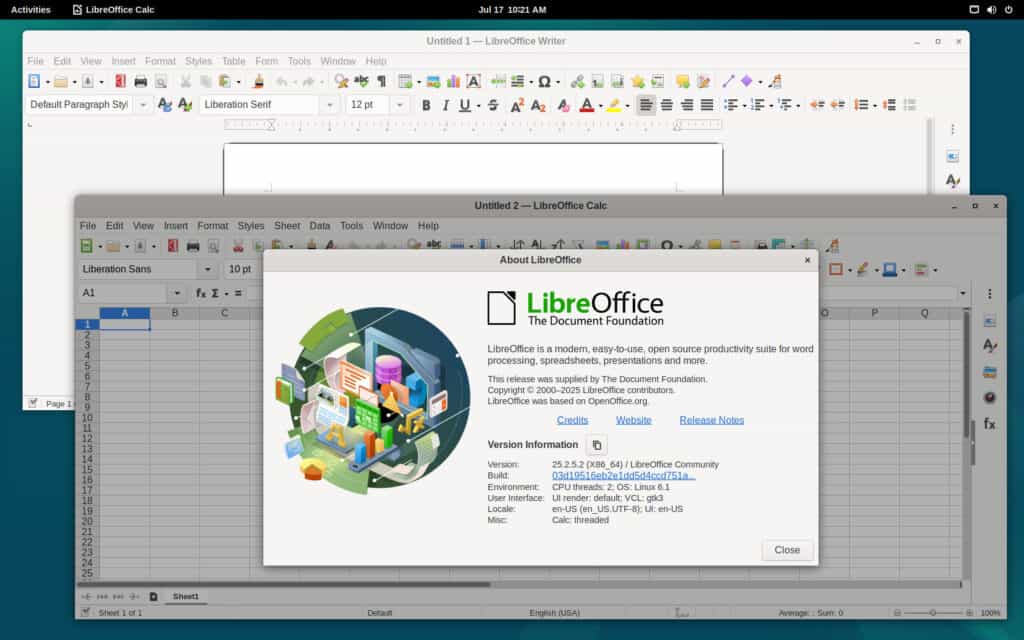This screenshot has width=1024, height=640.
Task: Click Insert Image icon in Writer
Action: click(x=433, y=81)
